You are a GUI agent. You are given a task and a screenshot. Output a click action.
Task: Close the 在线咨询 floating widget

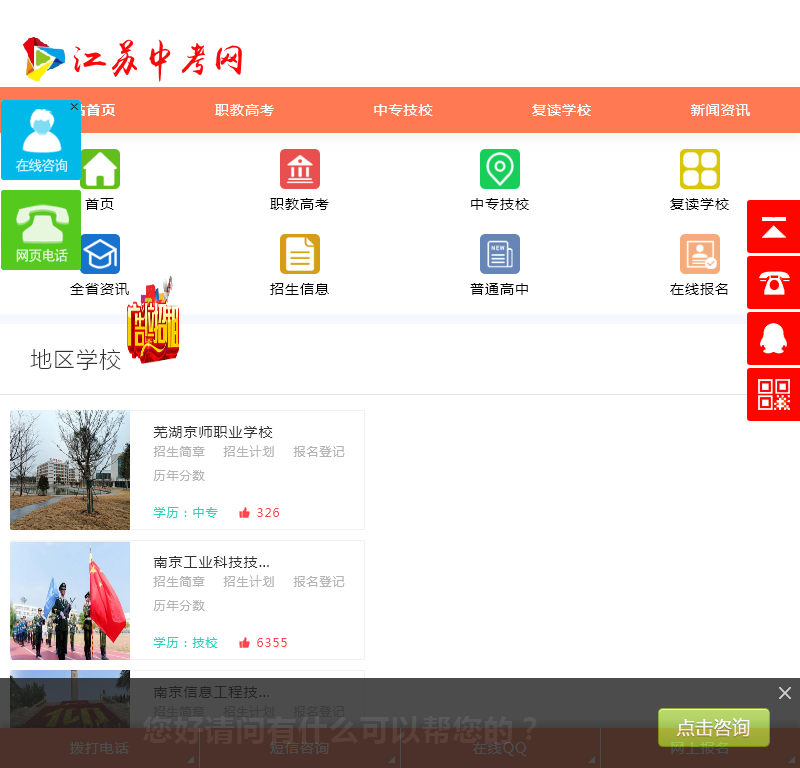74,107
